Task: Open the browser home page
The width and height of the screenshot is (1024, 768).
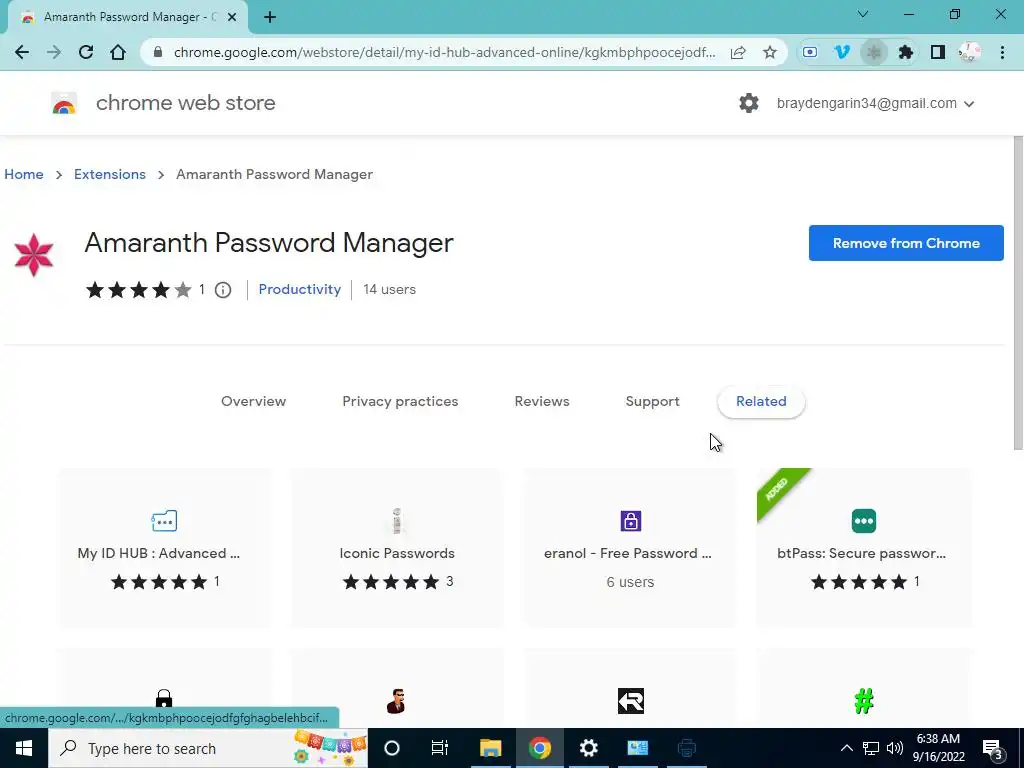Action: pyautogui.click(x=118, y=52)
